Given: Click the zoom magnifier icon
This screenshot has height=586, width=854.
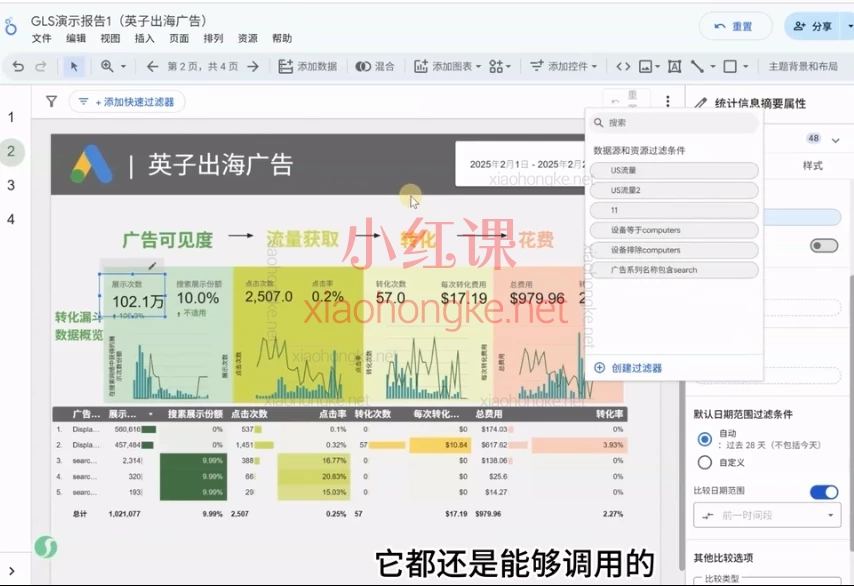Looking at the screenshot, I should pos(107,66).
